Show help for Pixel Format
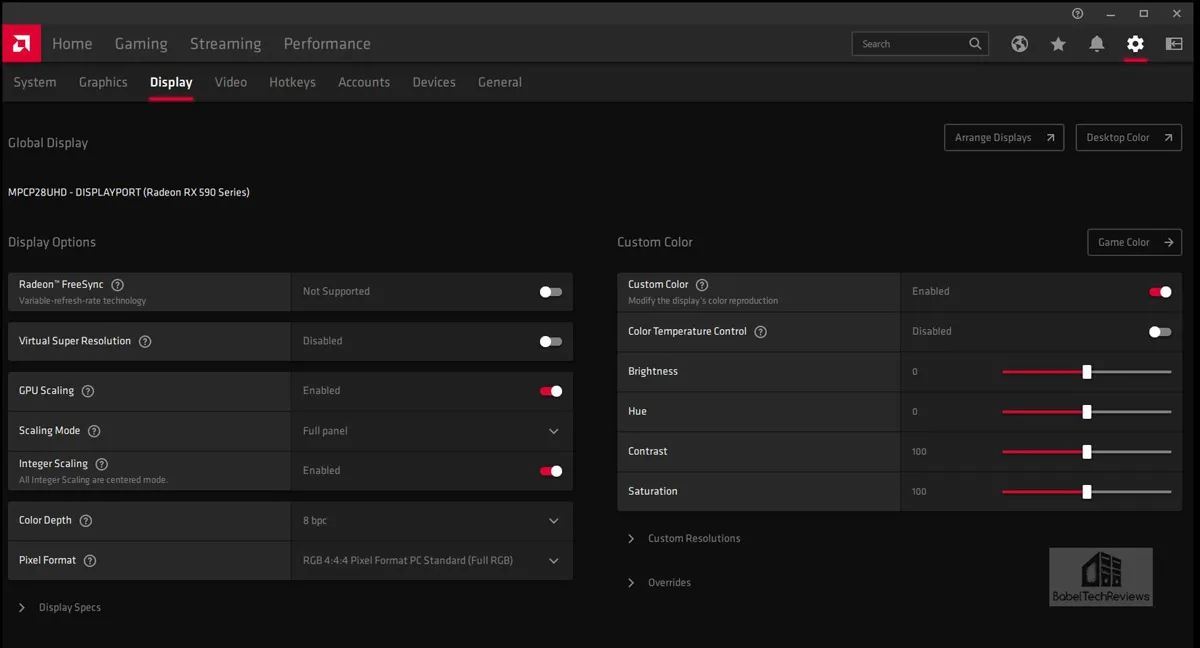Screen dimensions: 1200x648 pyautogui.click(x=90, y=561)
